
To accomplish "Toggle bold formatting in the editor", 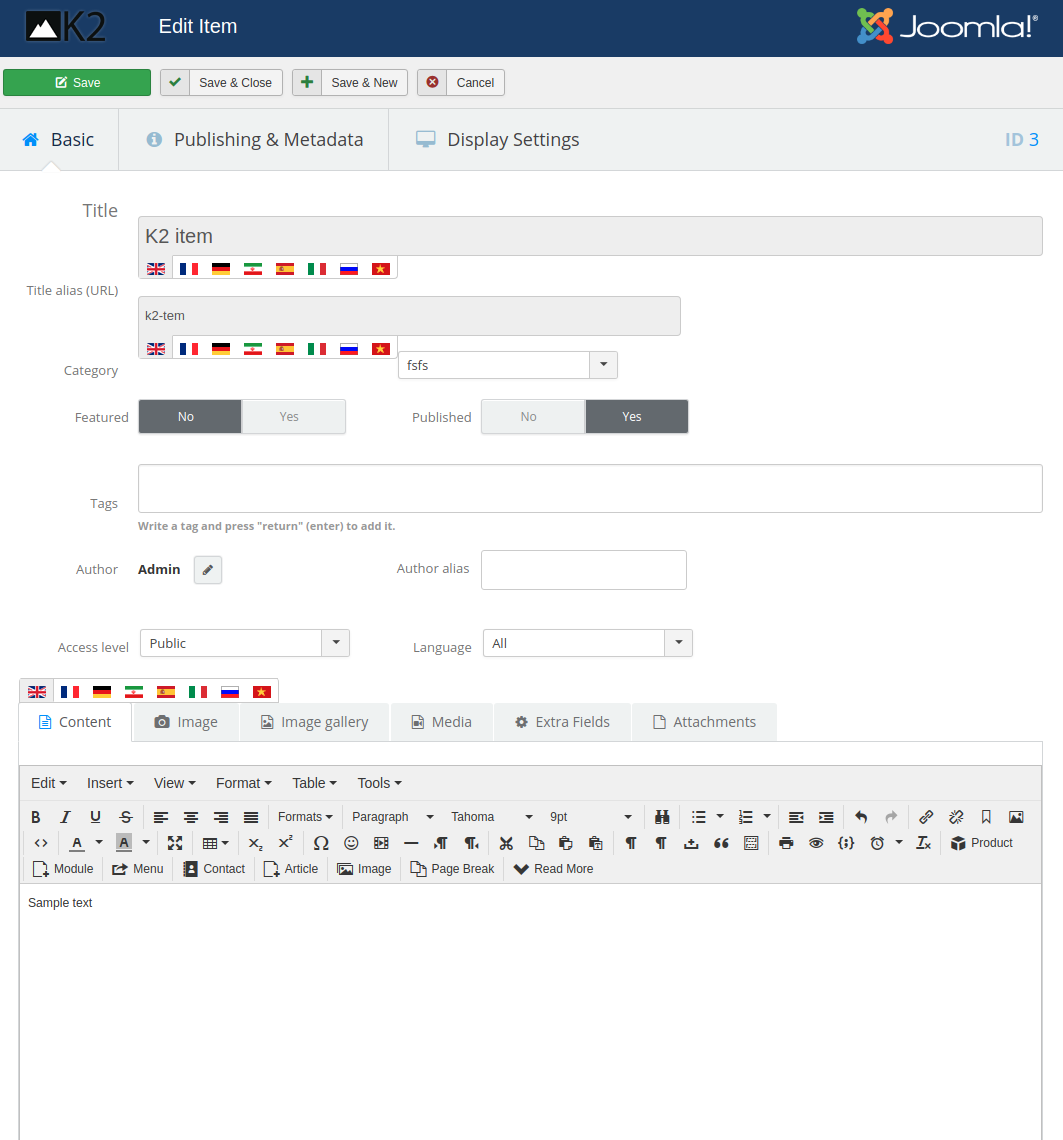I will click(x=36, y=817).
